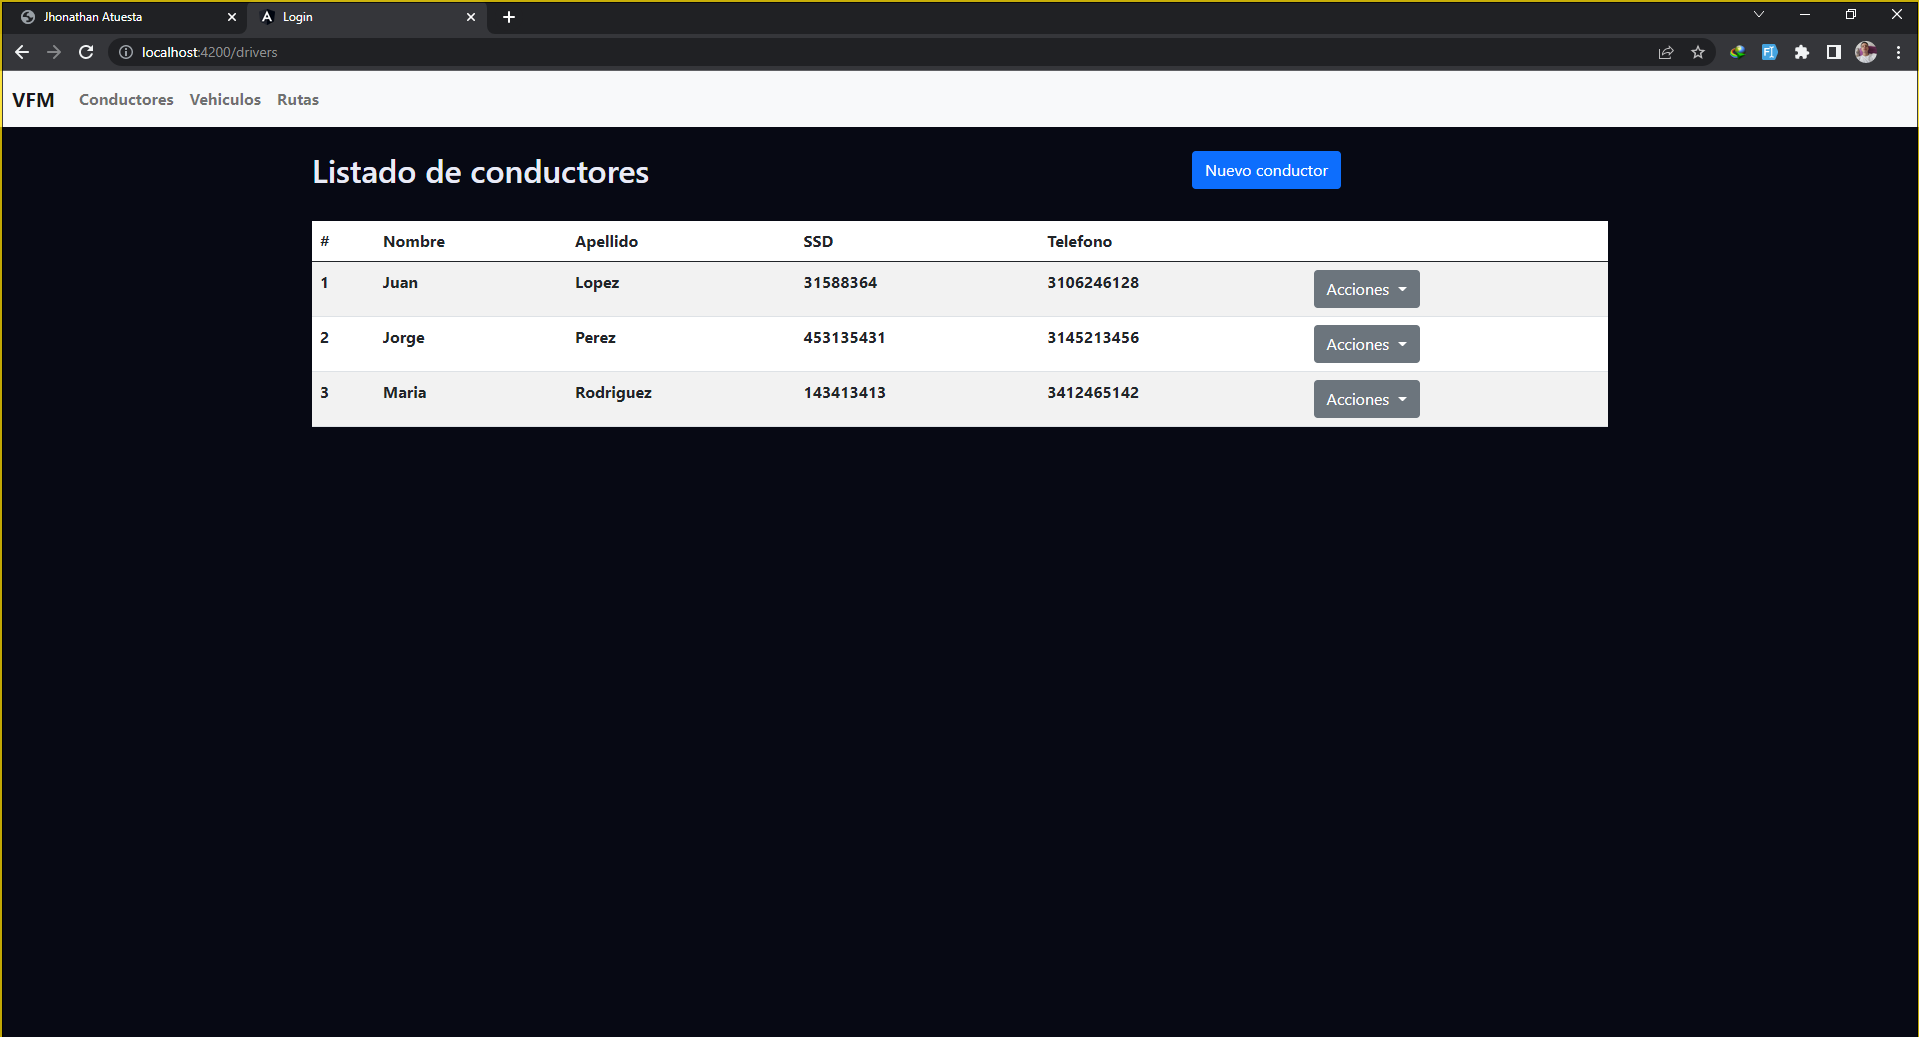Click the profile avatar icon
Image resolution: width=1919 pixels, height=1037 pixels.
pos(1866,52)
